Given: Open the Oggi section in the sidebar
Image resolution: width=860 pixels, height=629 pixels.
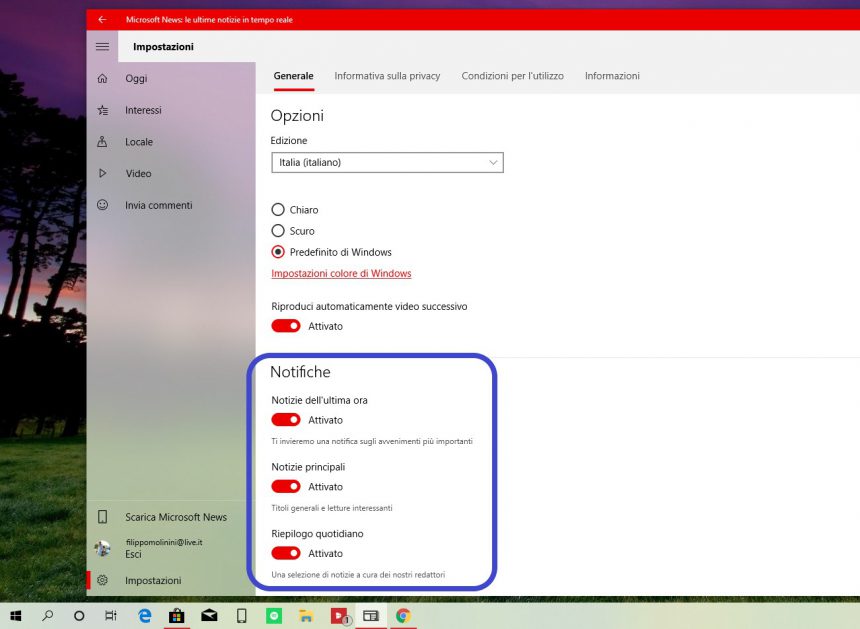Looking at the screenshot, I should 135,78.
